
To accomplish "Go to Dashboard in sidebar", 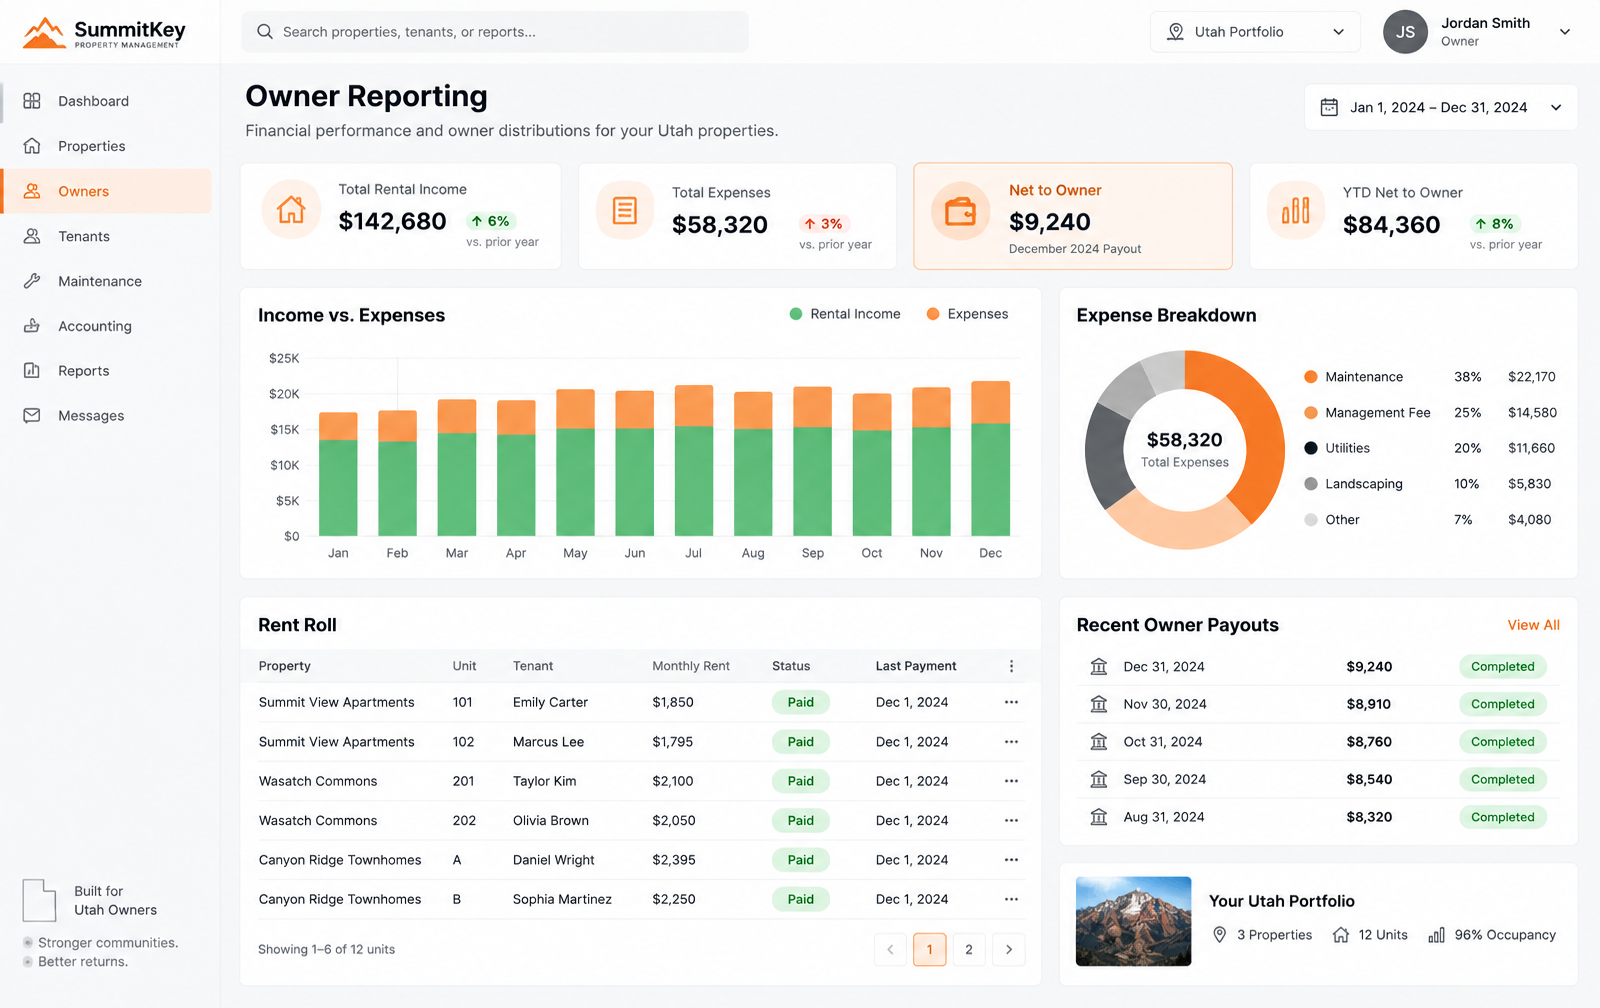I will [x=106, y=101].
